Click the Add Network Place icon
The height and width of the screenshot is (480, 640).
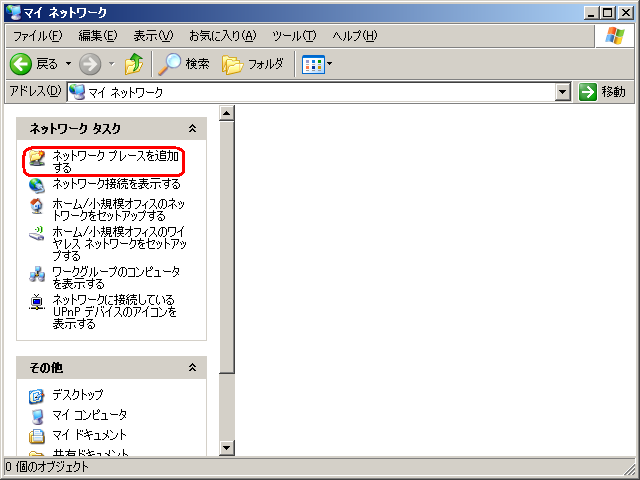(37, 158)
